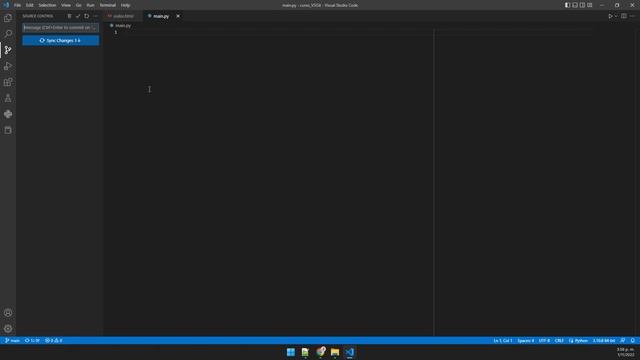Focus the commit message input
This screenshot has width=640, height=360.
point(60,28)
